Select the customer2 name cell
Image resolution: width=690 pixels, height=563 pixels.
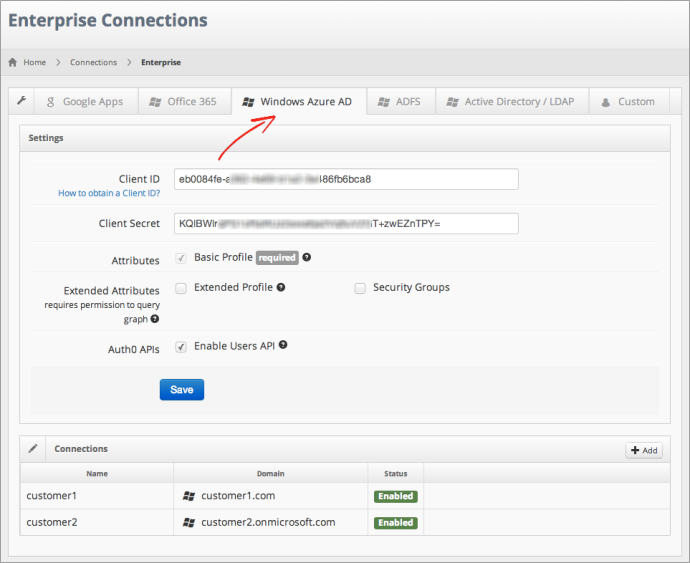pyautogui.click(x=97, y=522)
